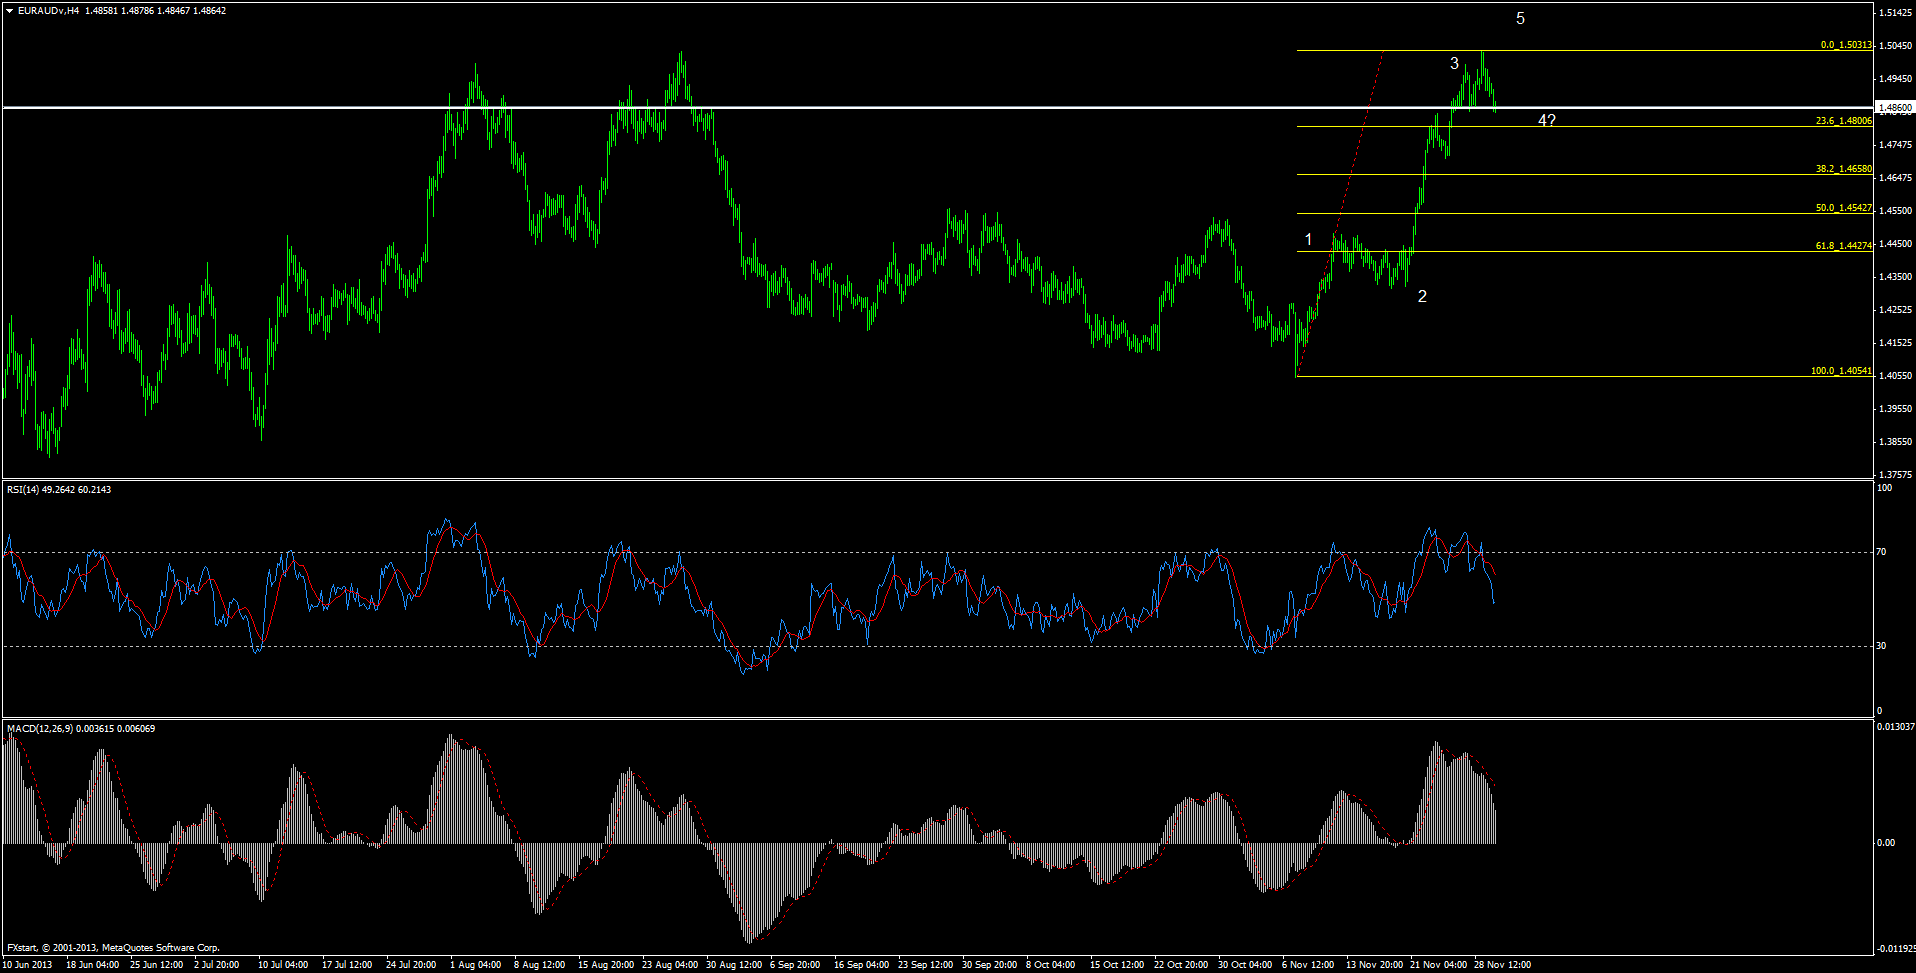Image resolution: width=1916 pixels, height=973 pixels.
Task: Click the time axis label "2 Jul 20:00"
Action: [216, 965]
